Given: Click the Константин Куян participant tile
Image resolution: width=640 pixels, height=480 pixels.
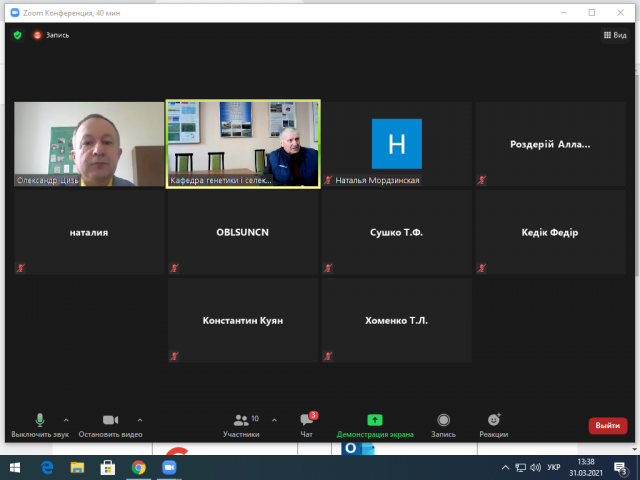Looking at the screenshot, I should point(243,320).
